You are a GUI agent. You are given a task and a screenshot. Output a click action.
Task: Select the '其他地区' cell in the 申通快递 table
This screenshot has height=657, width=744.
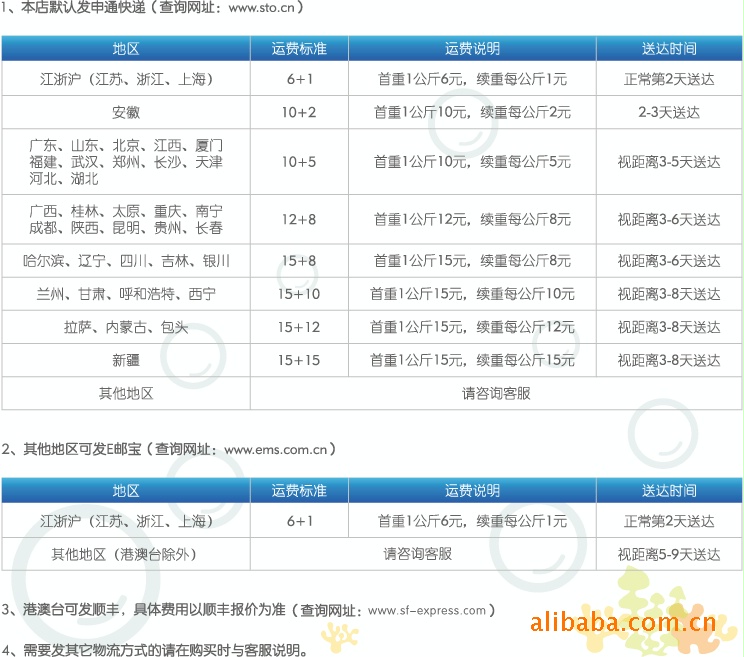126,393
